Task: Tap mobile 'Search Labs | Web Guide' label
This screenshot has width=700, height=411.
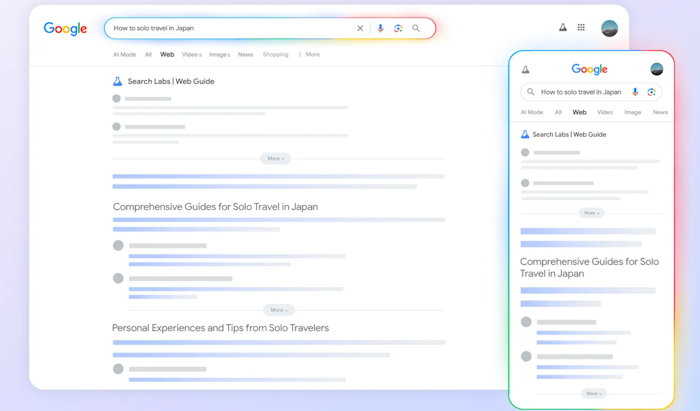Action: click(x=569, y=134)
